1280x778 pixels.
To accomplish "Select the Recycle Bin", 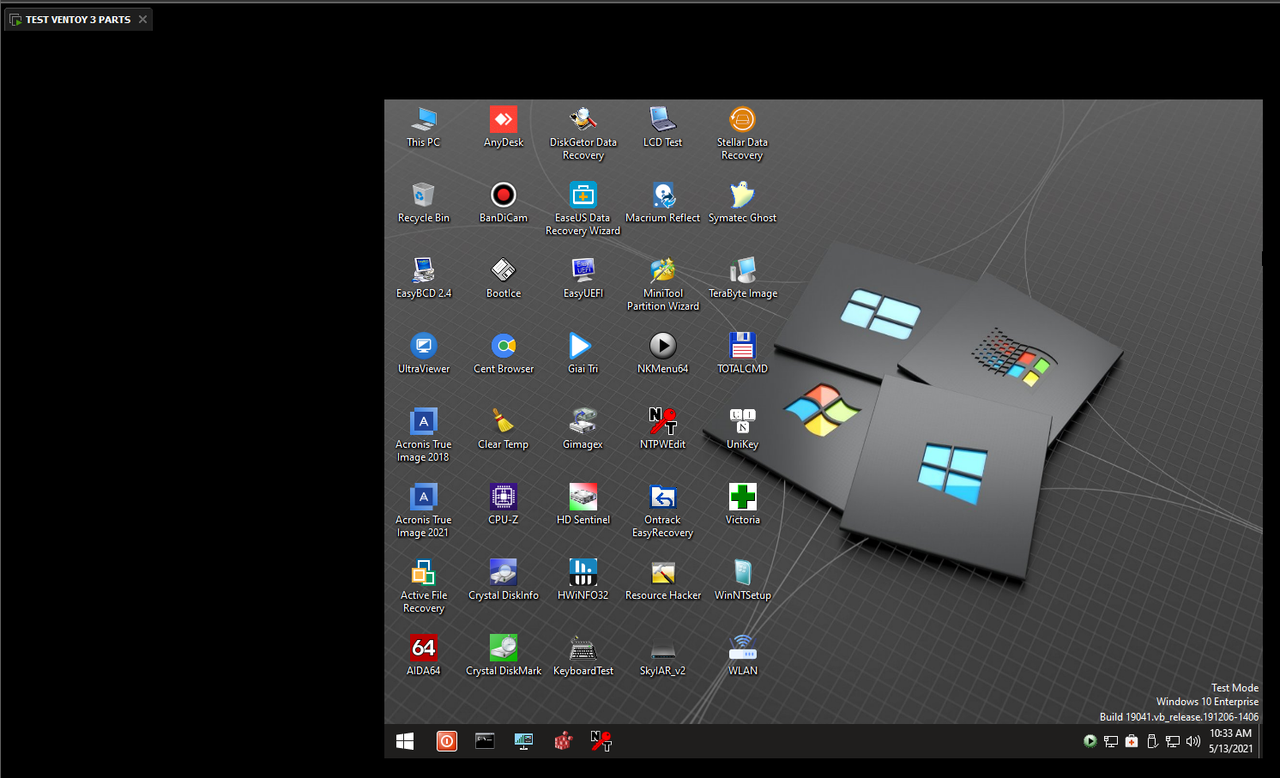I will (423, 202).
